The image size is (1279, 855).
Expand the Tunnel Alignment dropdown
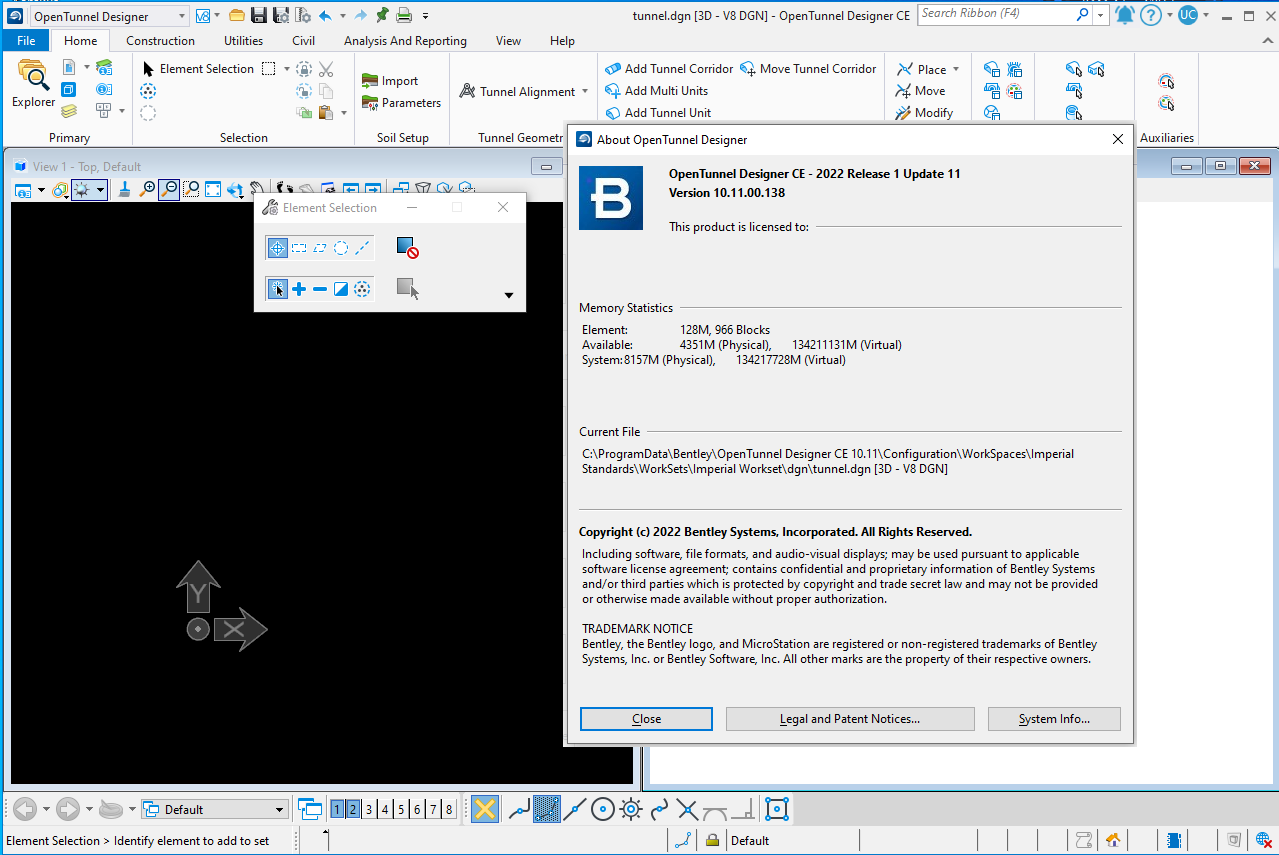[x=585, y=91]
